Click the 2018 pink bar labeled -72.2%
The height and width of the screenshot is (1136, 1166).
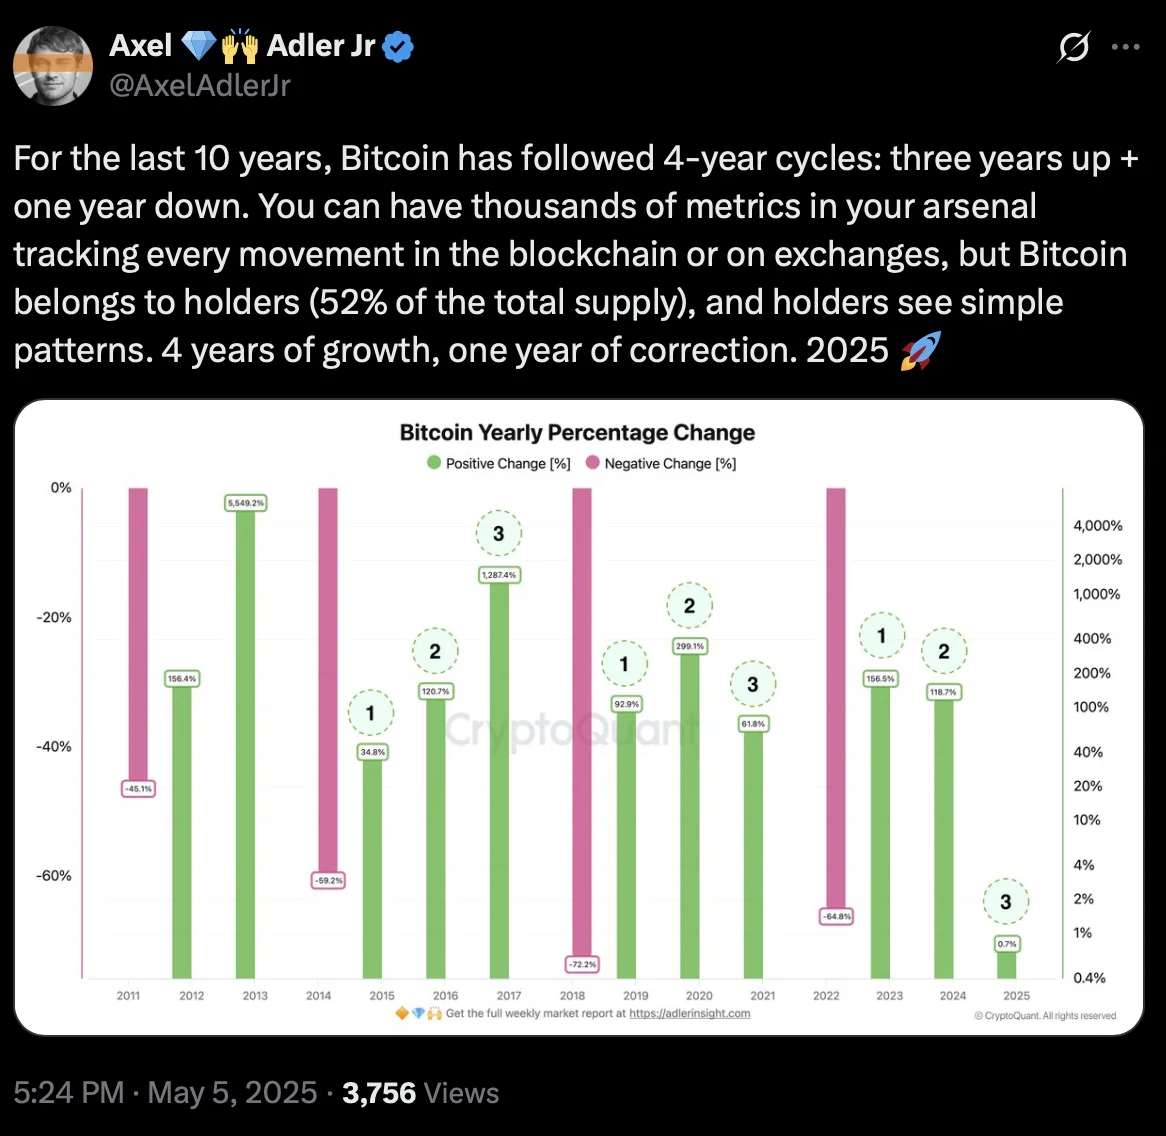(x=582, y=721)
